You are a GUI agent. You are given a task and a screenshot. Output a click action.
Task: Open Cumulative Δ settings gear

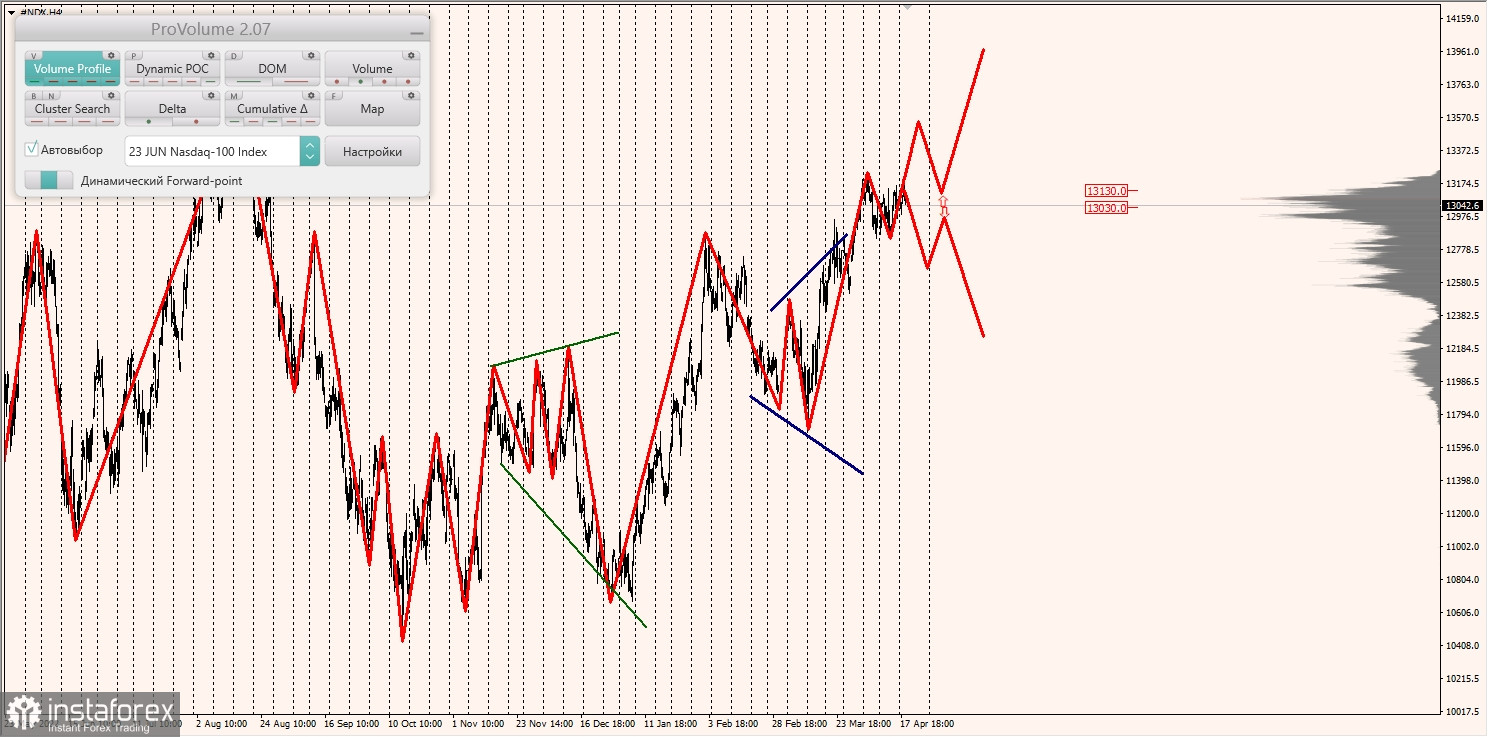click(x=311, y=96)
